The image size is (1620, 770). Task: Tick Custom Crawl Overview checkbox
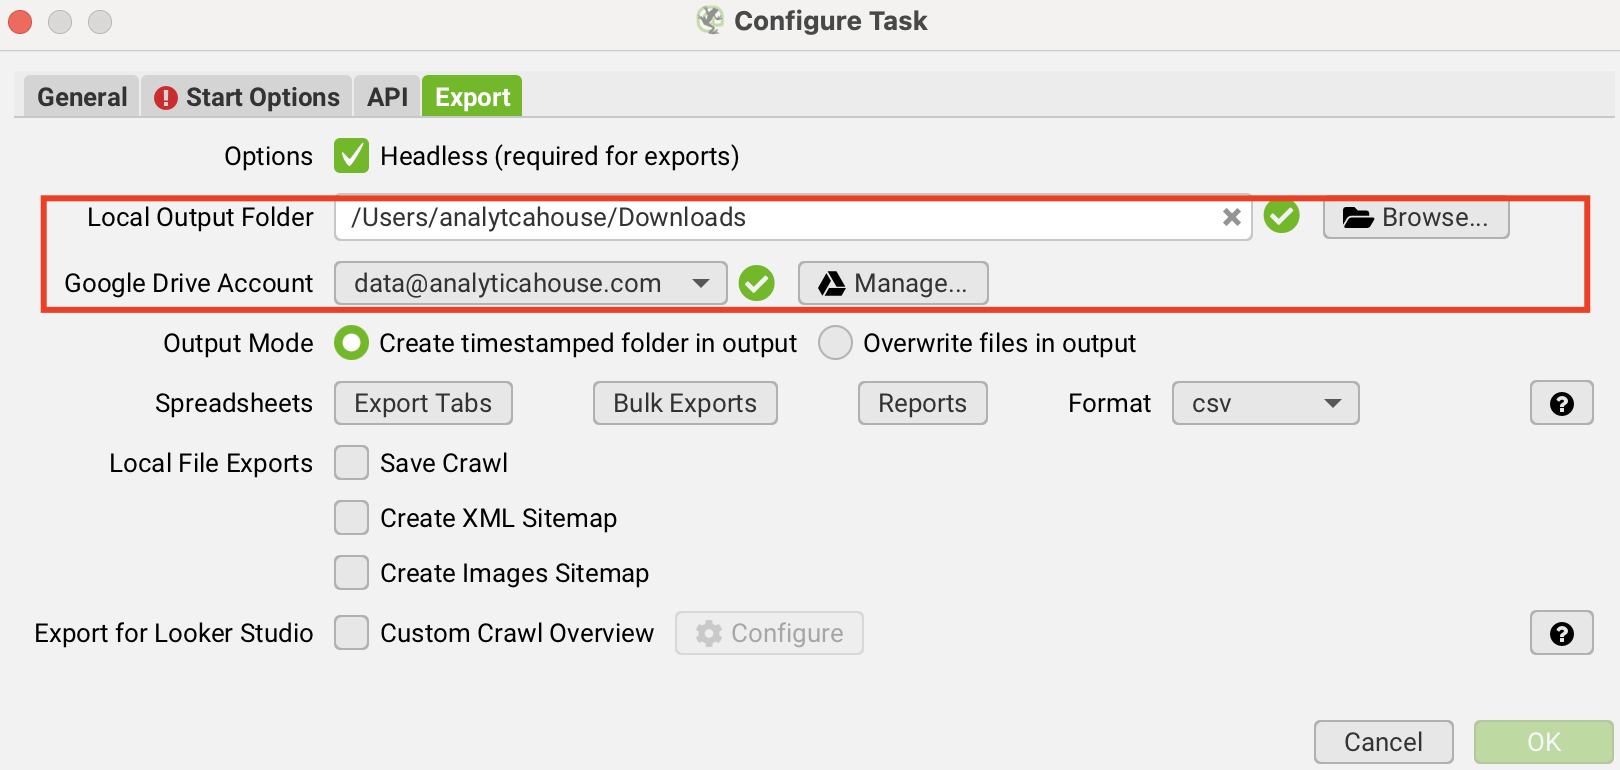[x=351, y=633]
